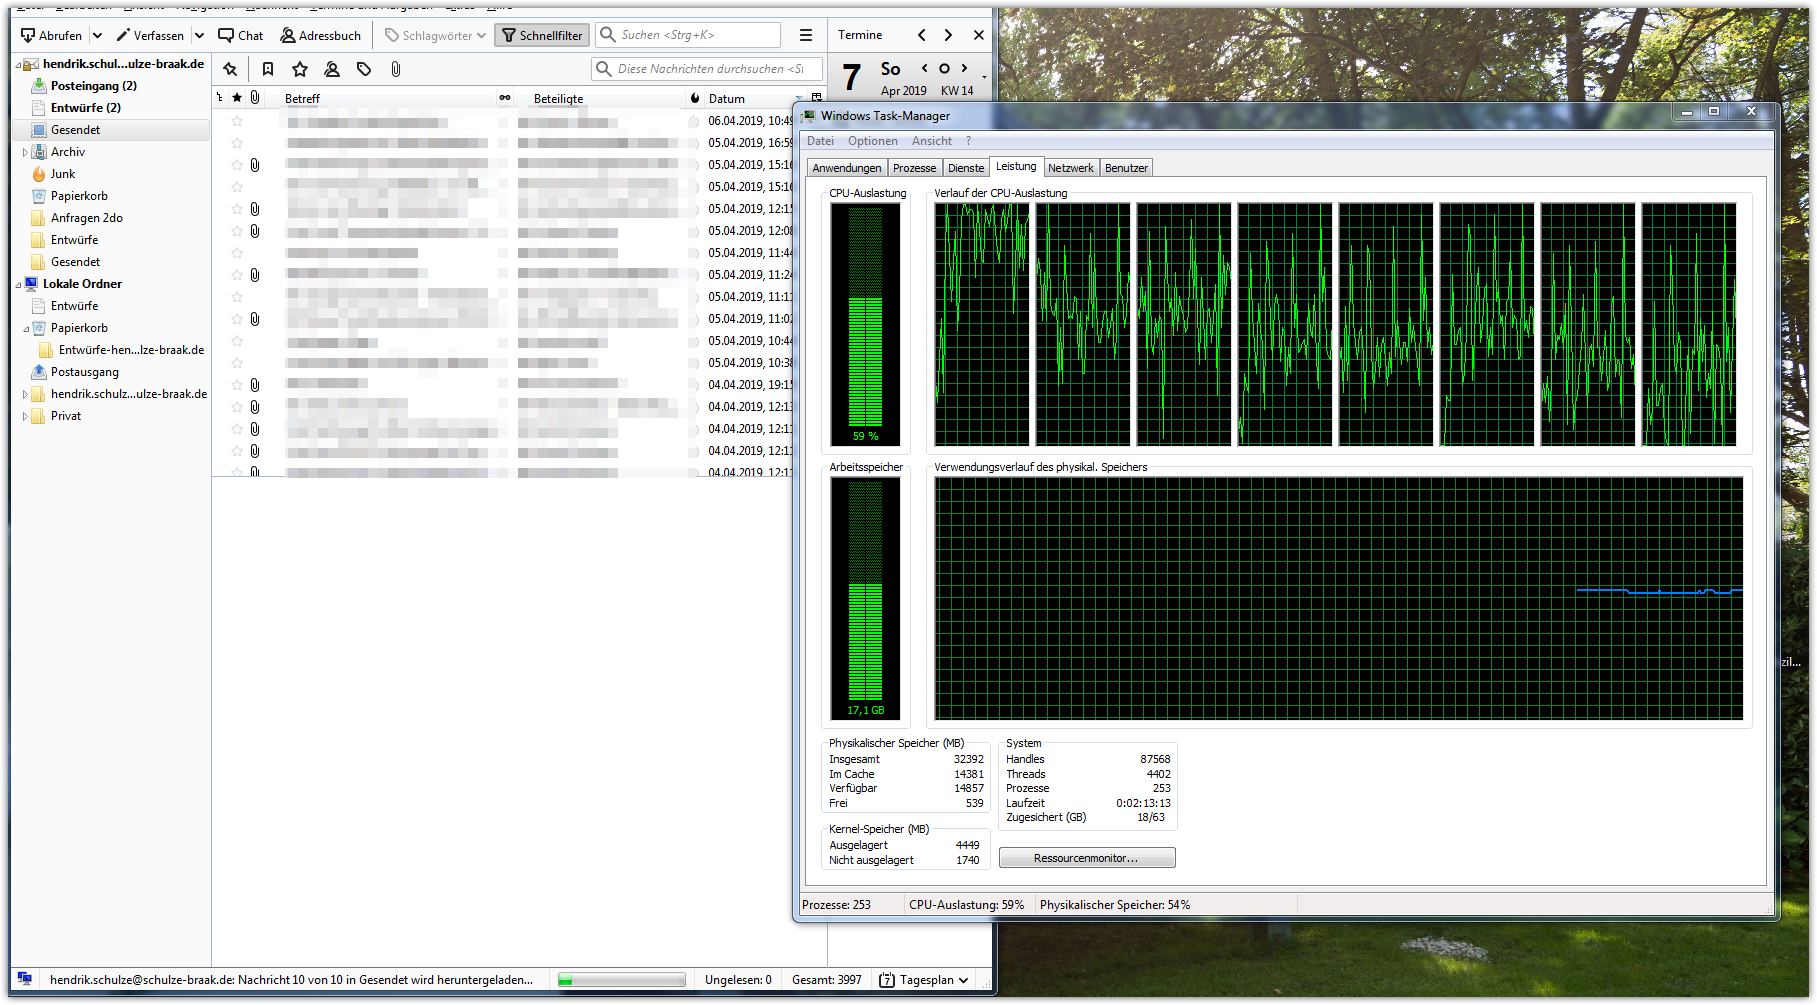Toggle the pin icon to keep quick filters applied

[x=230, y=69]
